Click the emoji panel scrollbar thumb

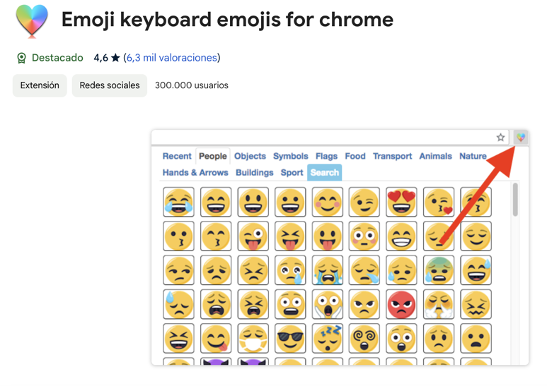pos(515,199)
